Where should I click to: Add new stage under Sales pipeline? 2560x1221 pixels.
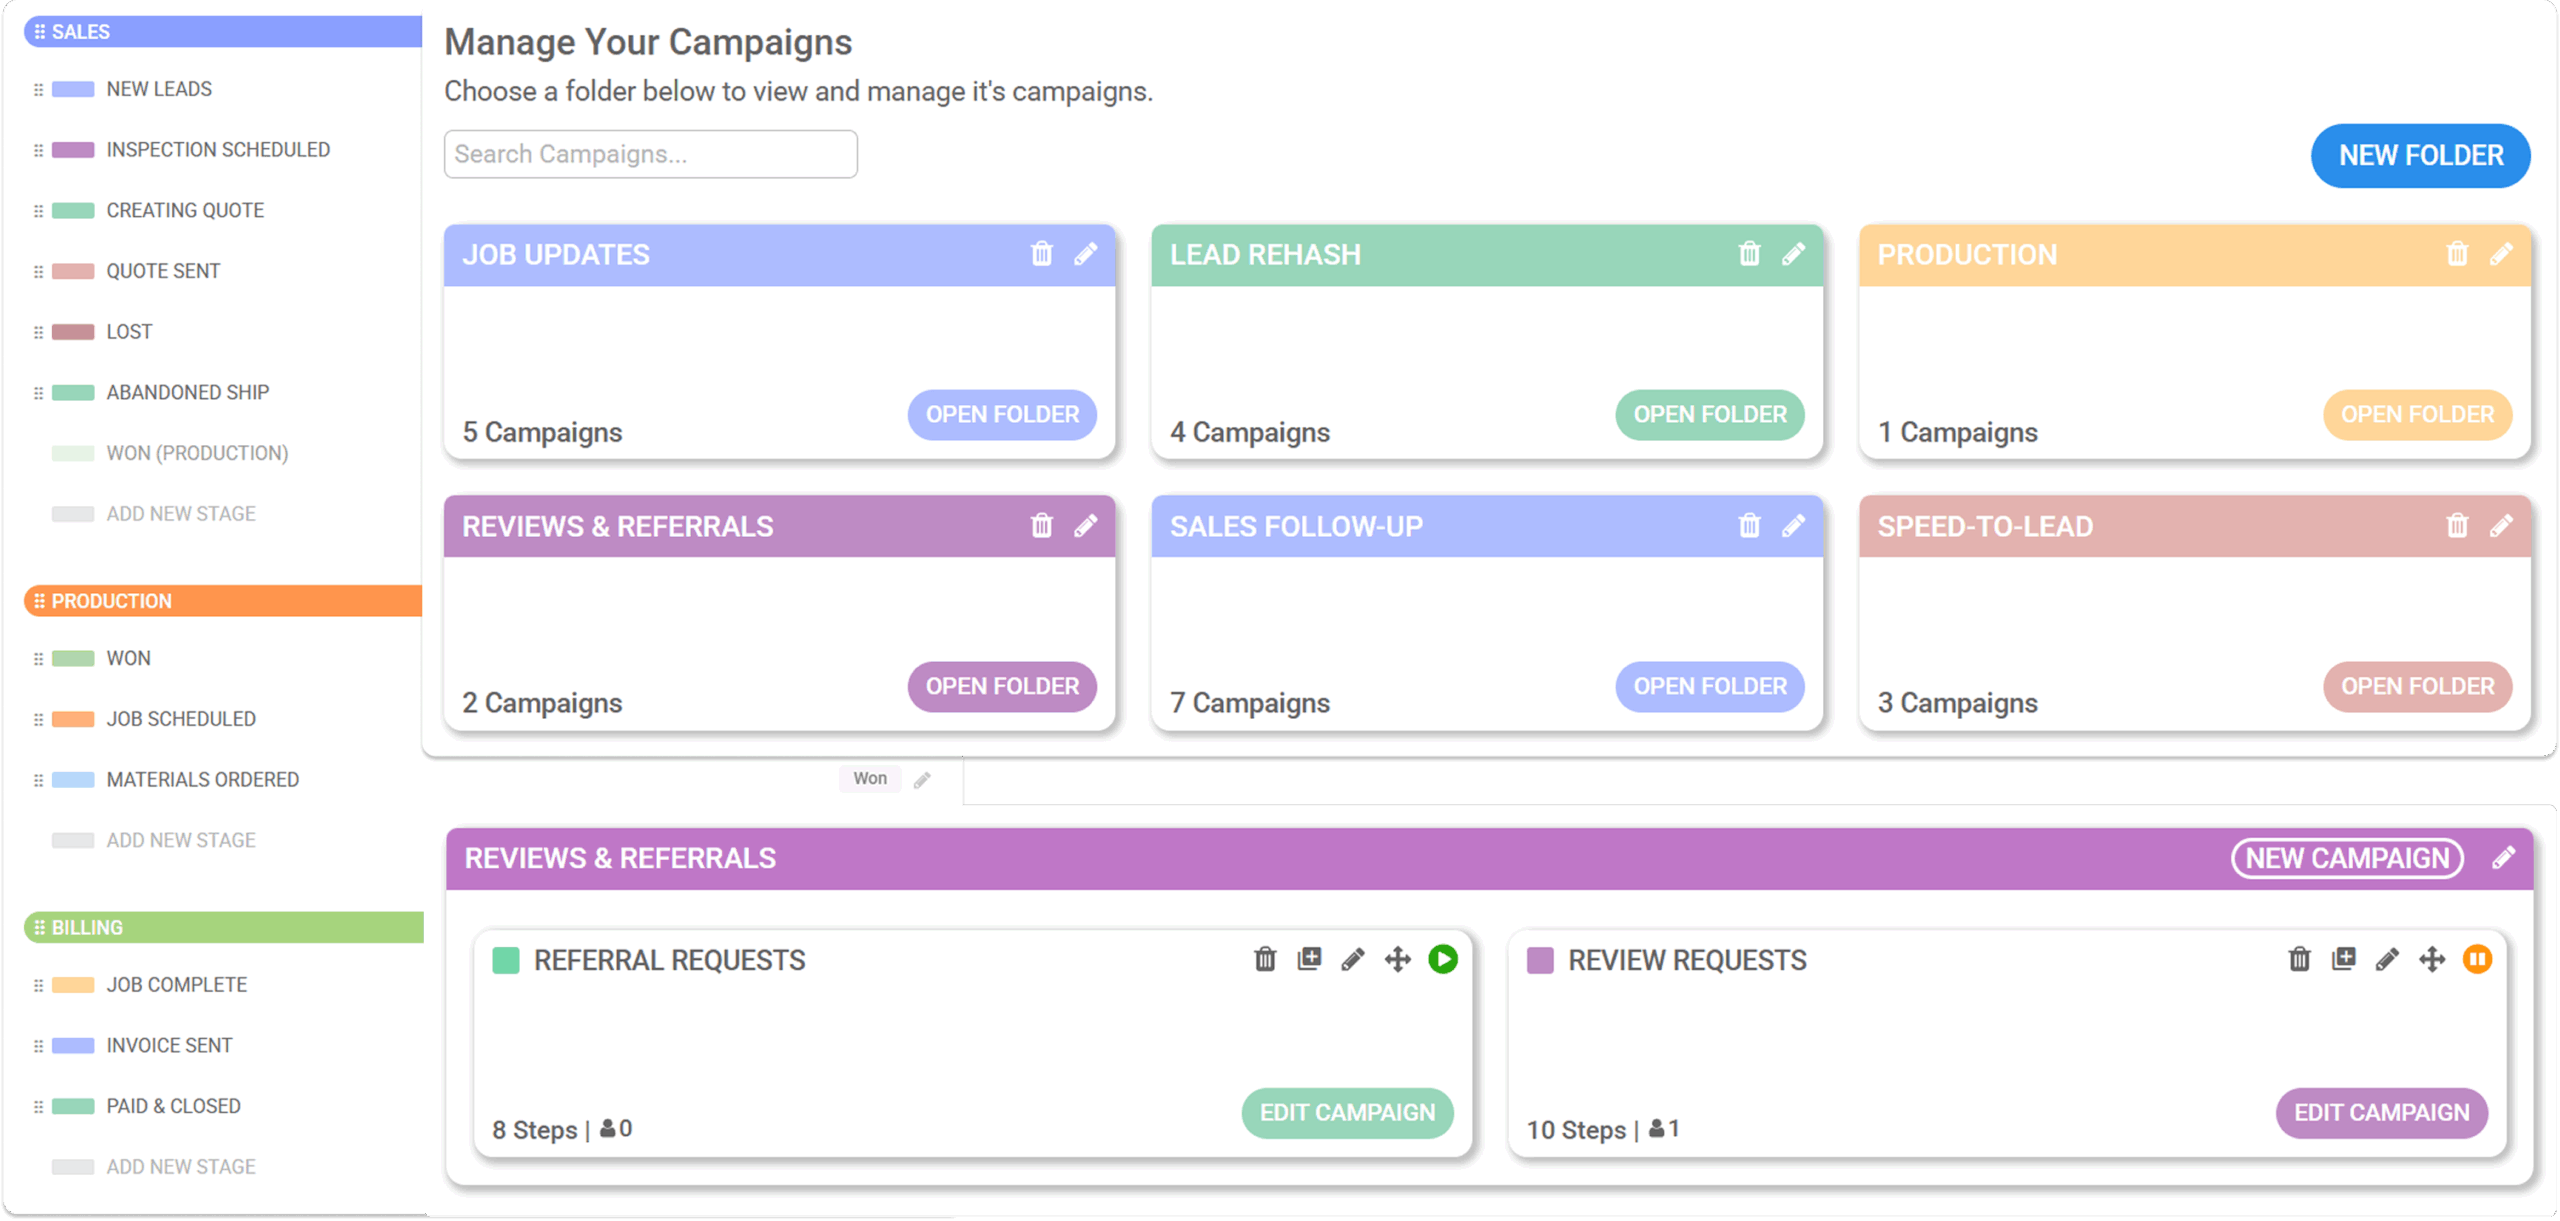tap(181, 514)
